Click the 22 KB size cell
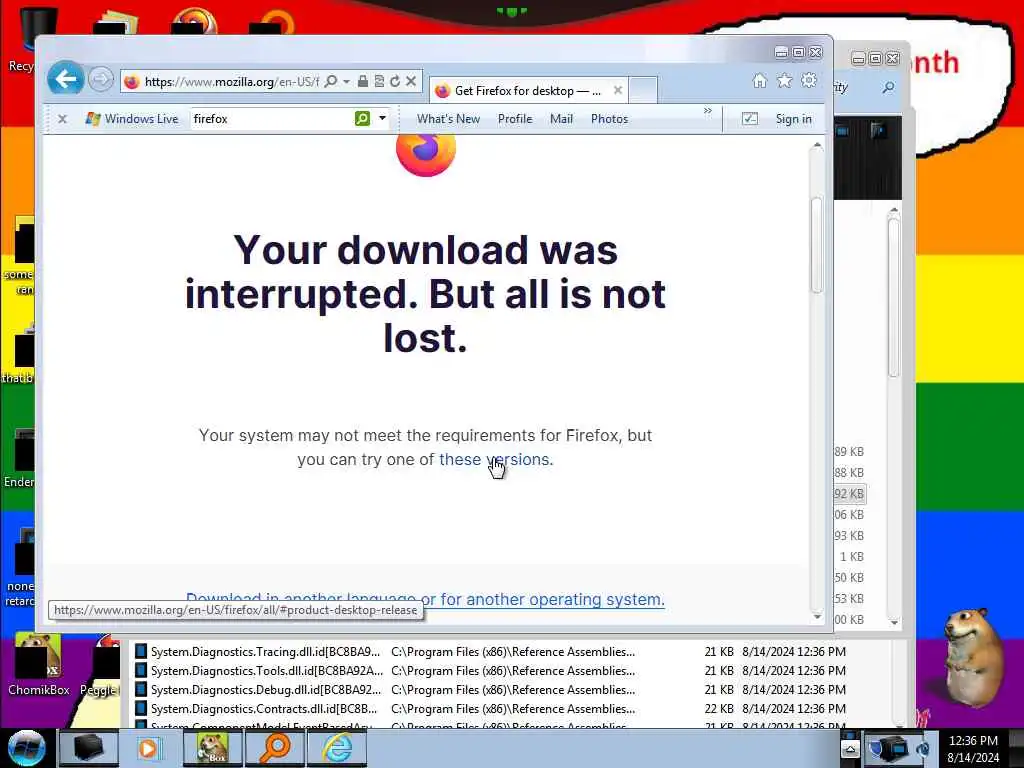1024x768 pixels. click(719, 708)
